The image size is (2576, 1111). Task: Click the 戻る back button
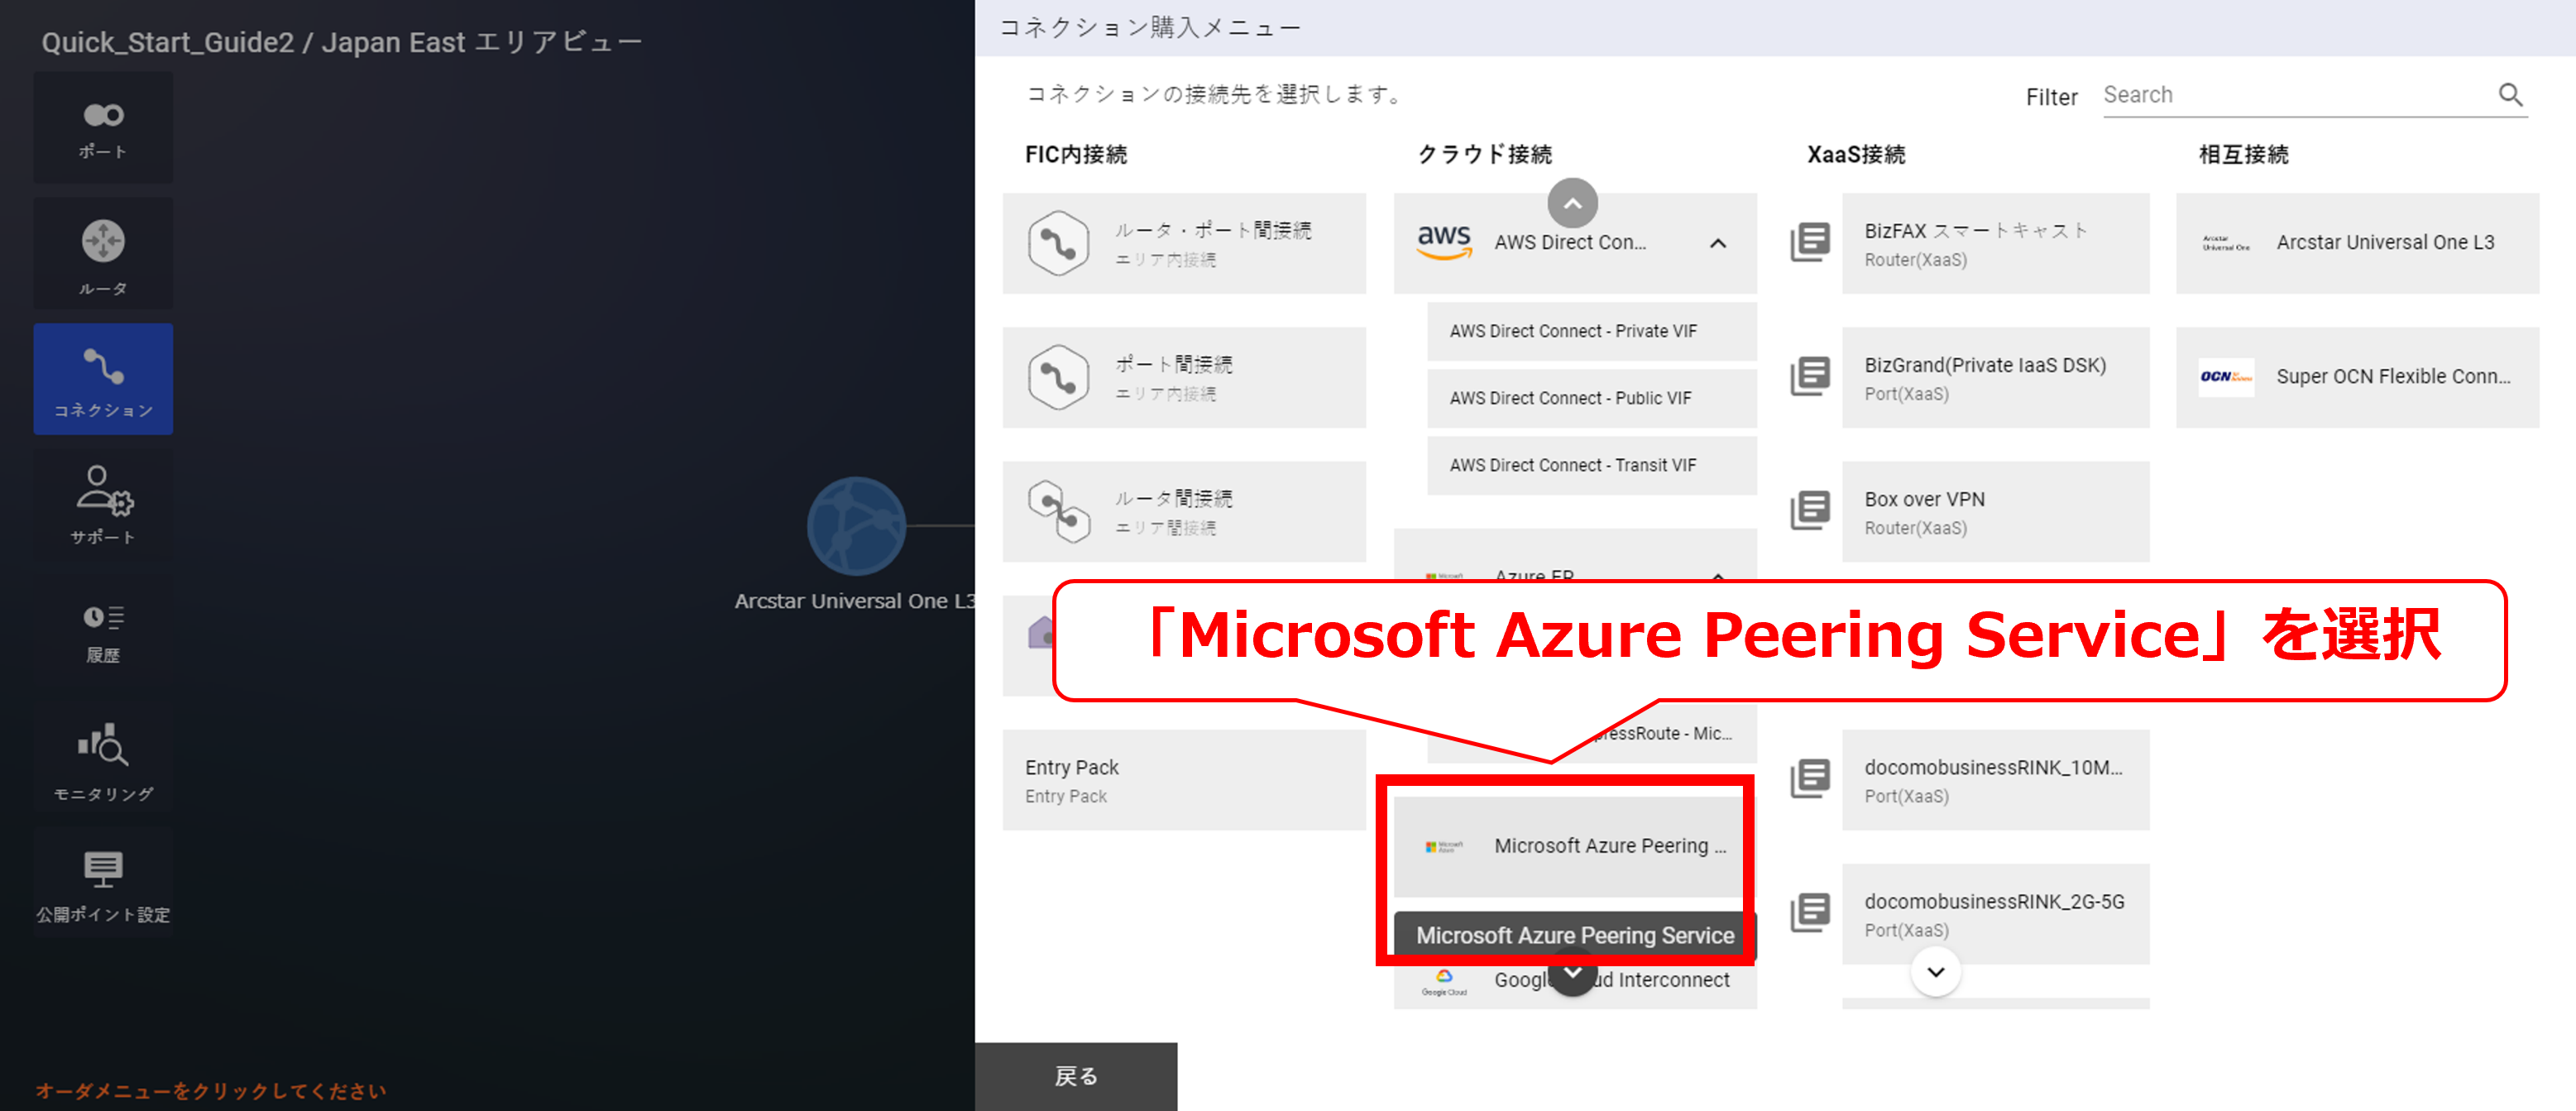pos(1076,1076)
